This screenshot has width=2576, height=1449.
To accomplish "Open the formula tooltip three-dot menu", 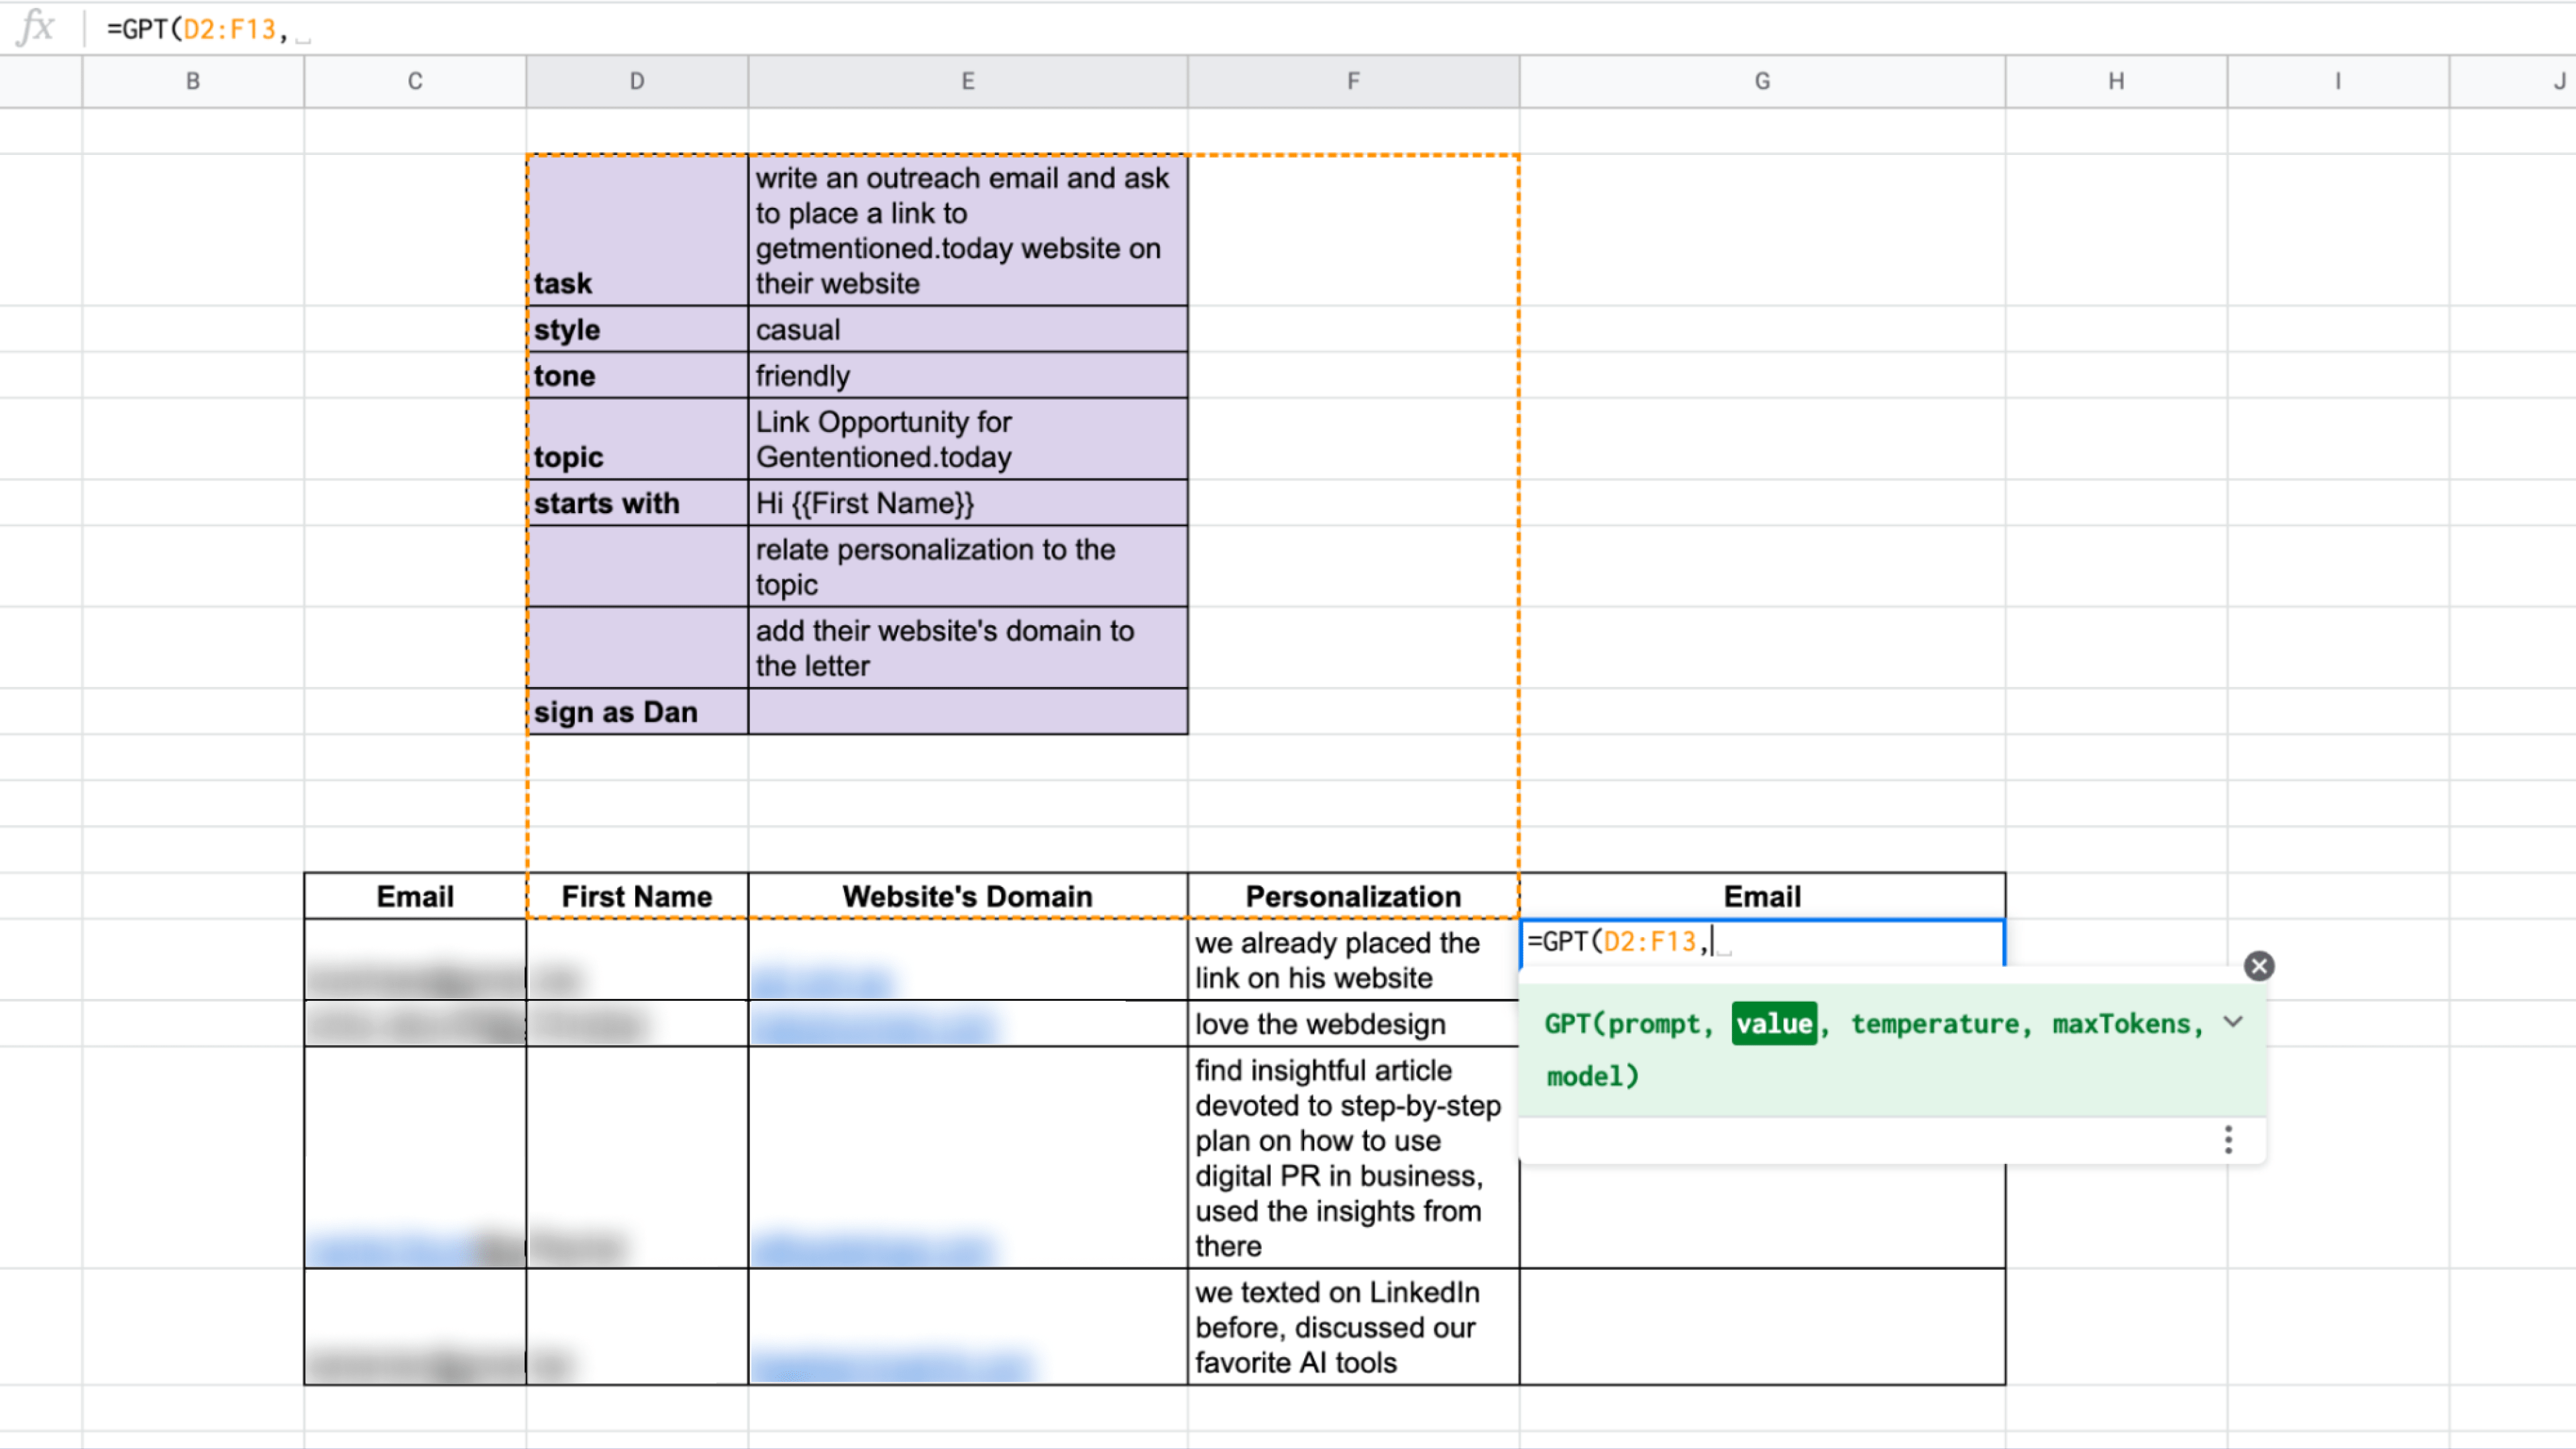I will coord(2228,1140).
